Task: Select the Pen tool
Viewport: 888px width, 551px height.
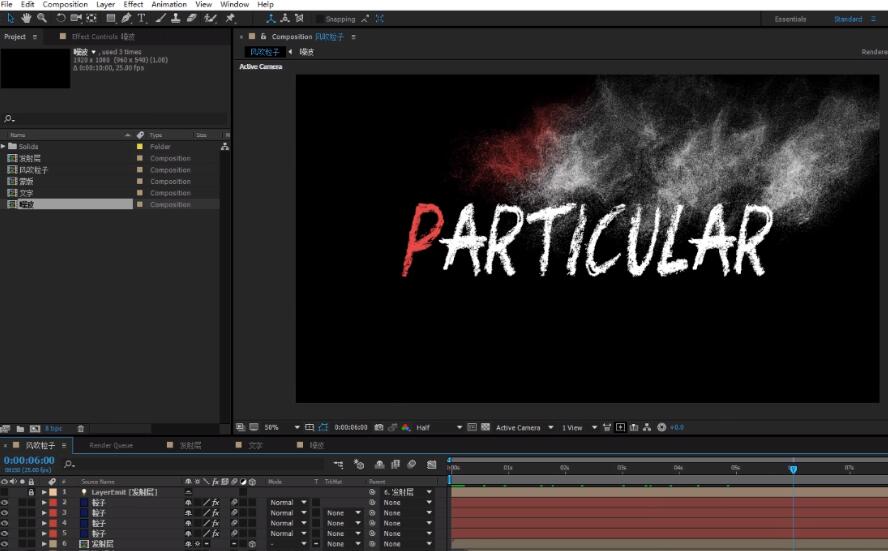Action: (126, 18)
